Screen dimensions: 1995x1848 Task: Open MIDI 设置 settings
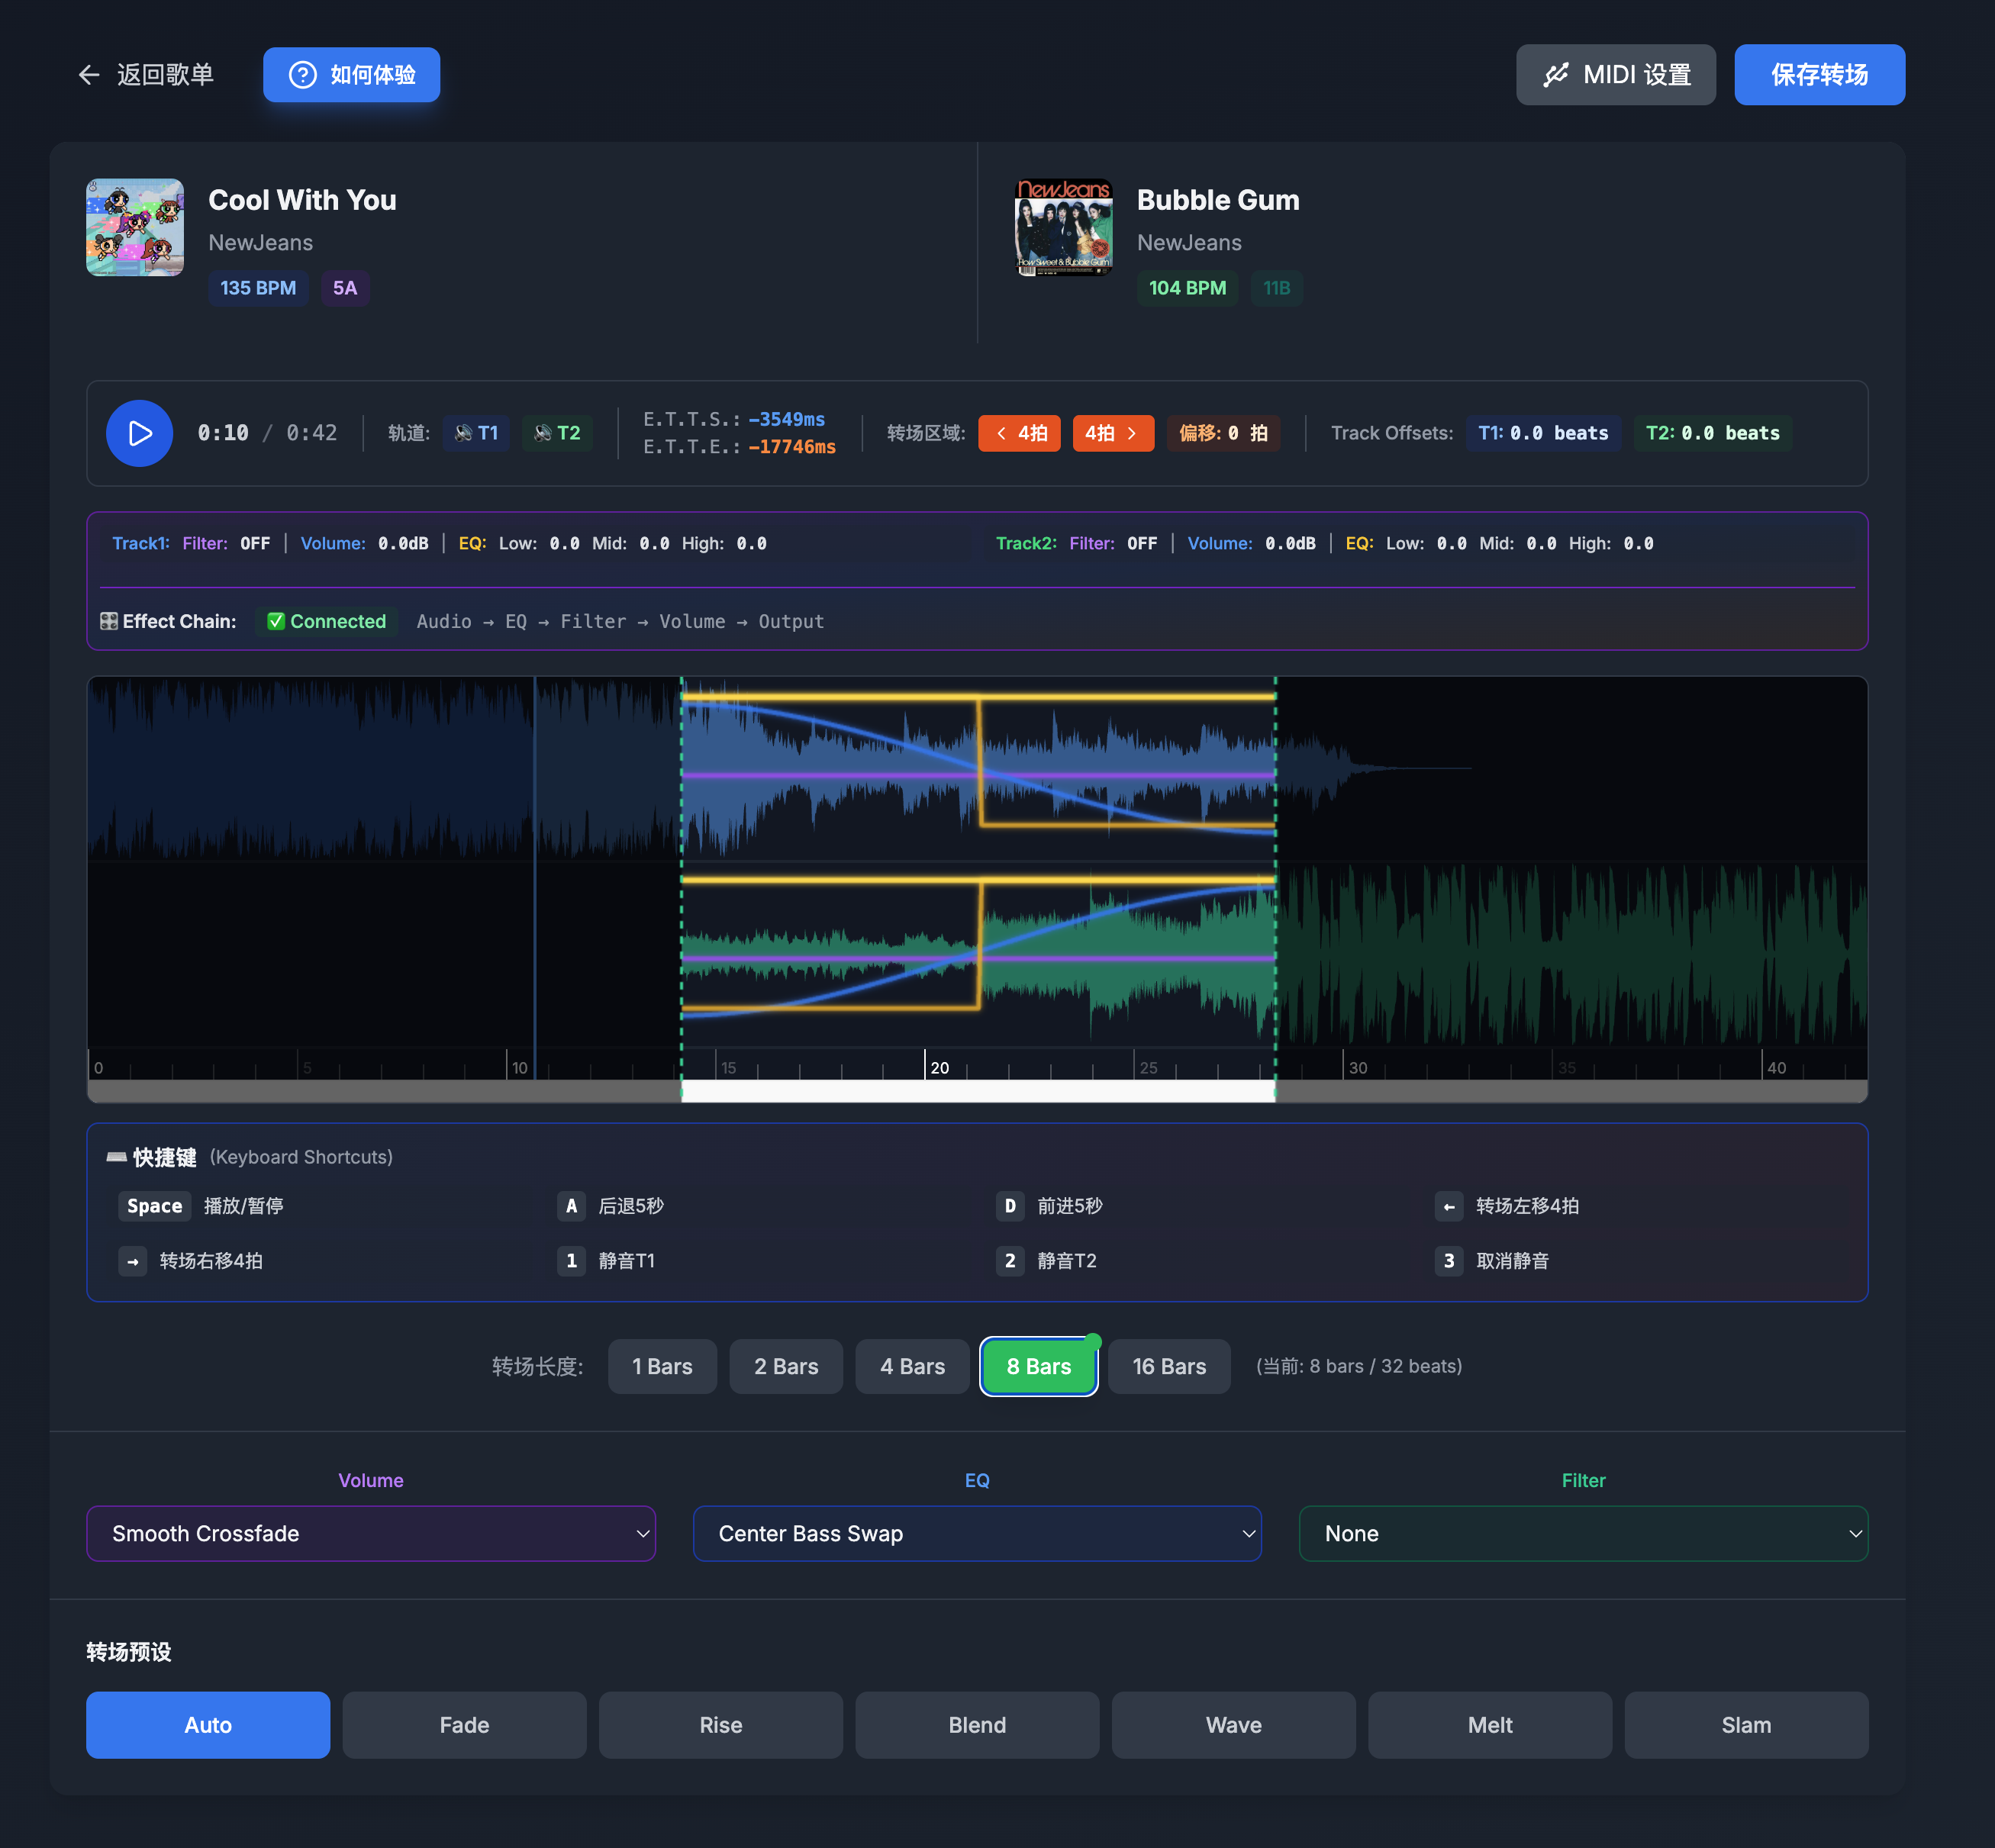(x=1615, y=75)
